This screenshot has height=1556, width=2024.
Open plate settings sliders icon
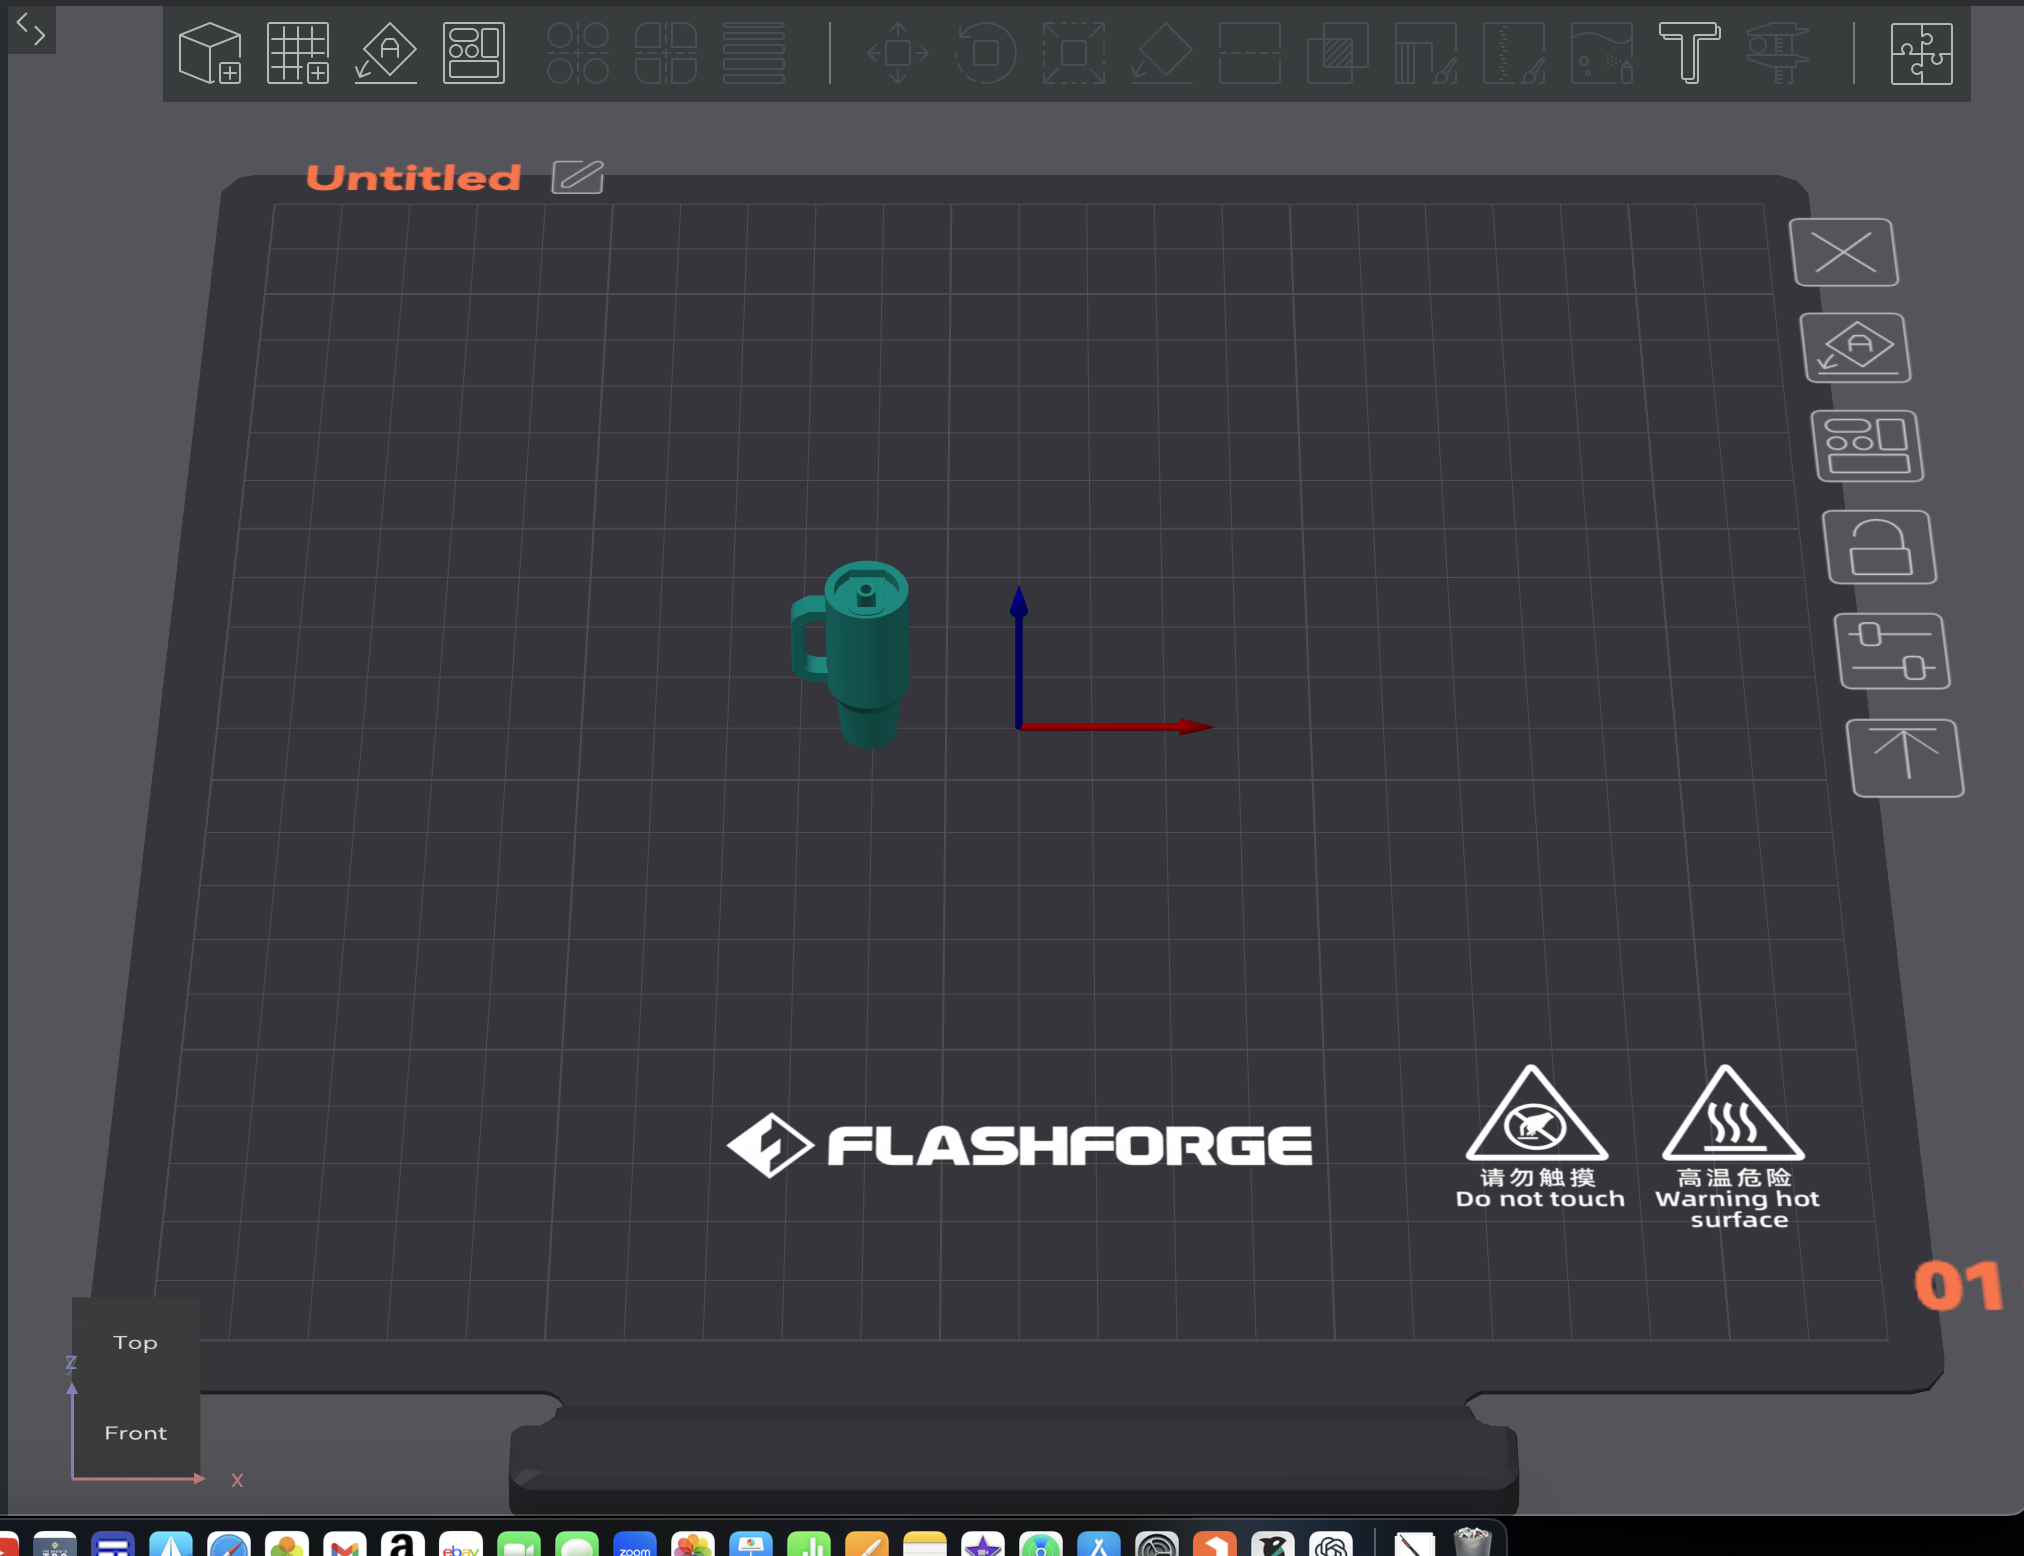pos(1892,652)
